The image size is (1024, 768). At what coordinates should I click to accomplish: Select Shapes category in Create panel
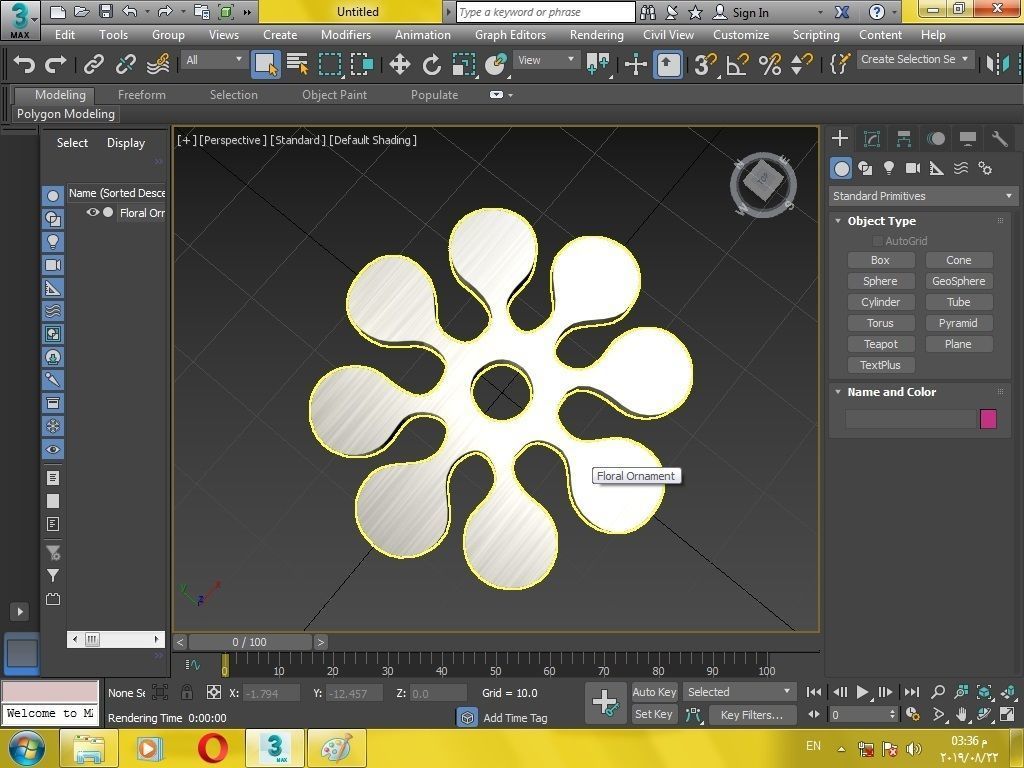[865, 168]
